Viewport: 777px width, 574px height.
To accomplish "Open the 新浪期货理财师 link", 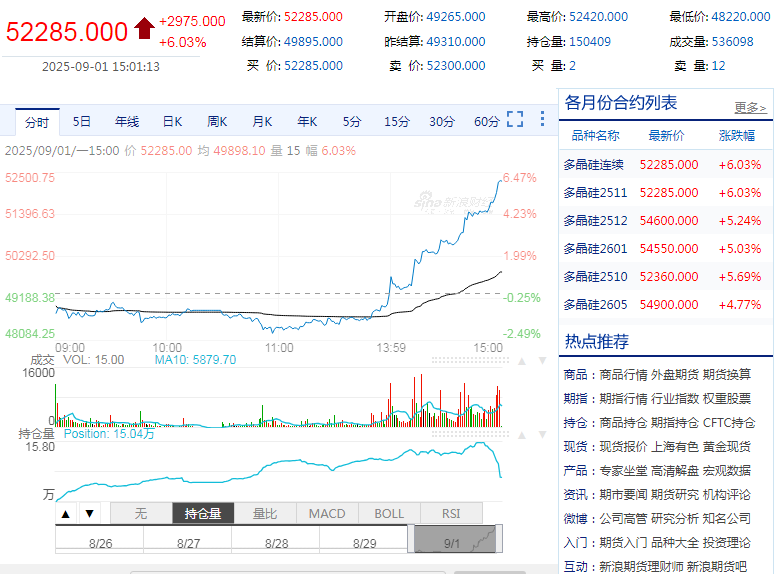I will click(x=641, y=567).
